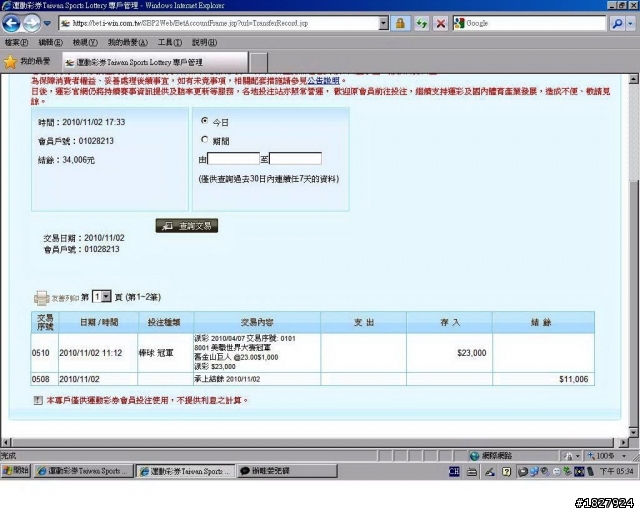This screenshot has width=640, height=511.
Task: Open the 說明(H) menu
Action: (x=204, y=42)
